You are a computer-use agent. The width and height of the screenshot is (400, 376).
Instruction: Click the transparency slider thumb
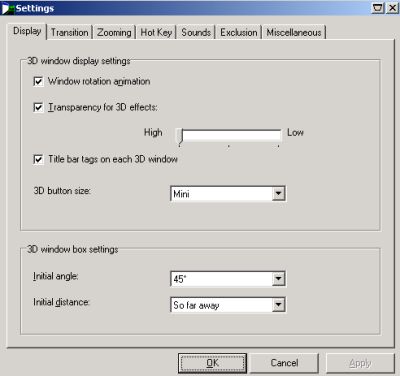click(x=180, y=136)
